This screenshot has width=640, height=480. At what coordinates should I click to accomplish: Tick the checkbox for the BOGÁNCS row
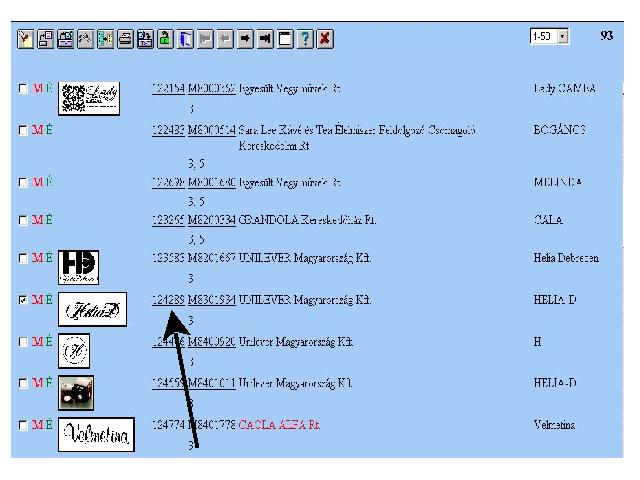pyautogui.click(x=23, y=130)
